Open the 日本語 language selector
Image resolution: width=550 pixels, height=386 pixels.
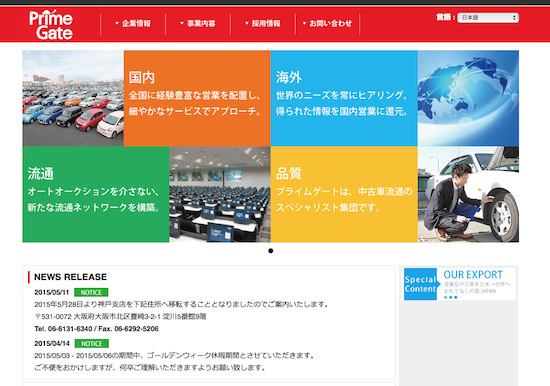point(488,18)
